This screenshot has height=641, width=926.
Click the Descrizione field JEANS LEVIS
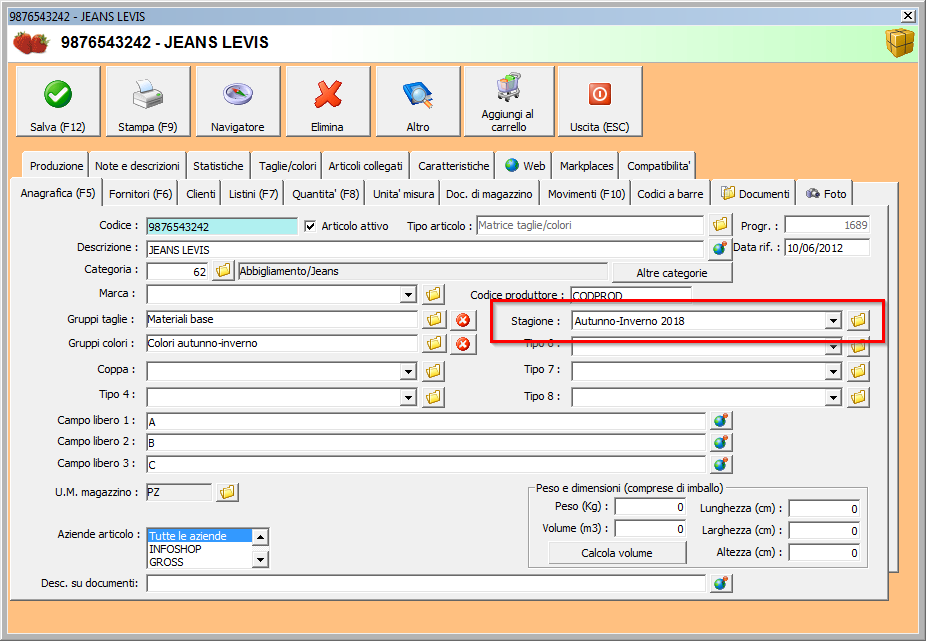pos(425,249)
